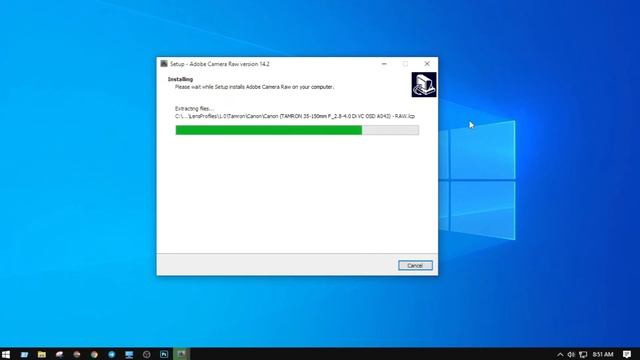Open the clock showing 8:51 AM
Screen dimensions: 640x360
click(x=603, y=354)
